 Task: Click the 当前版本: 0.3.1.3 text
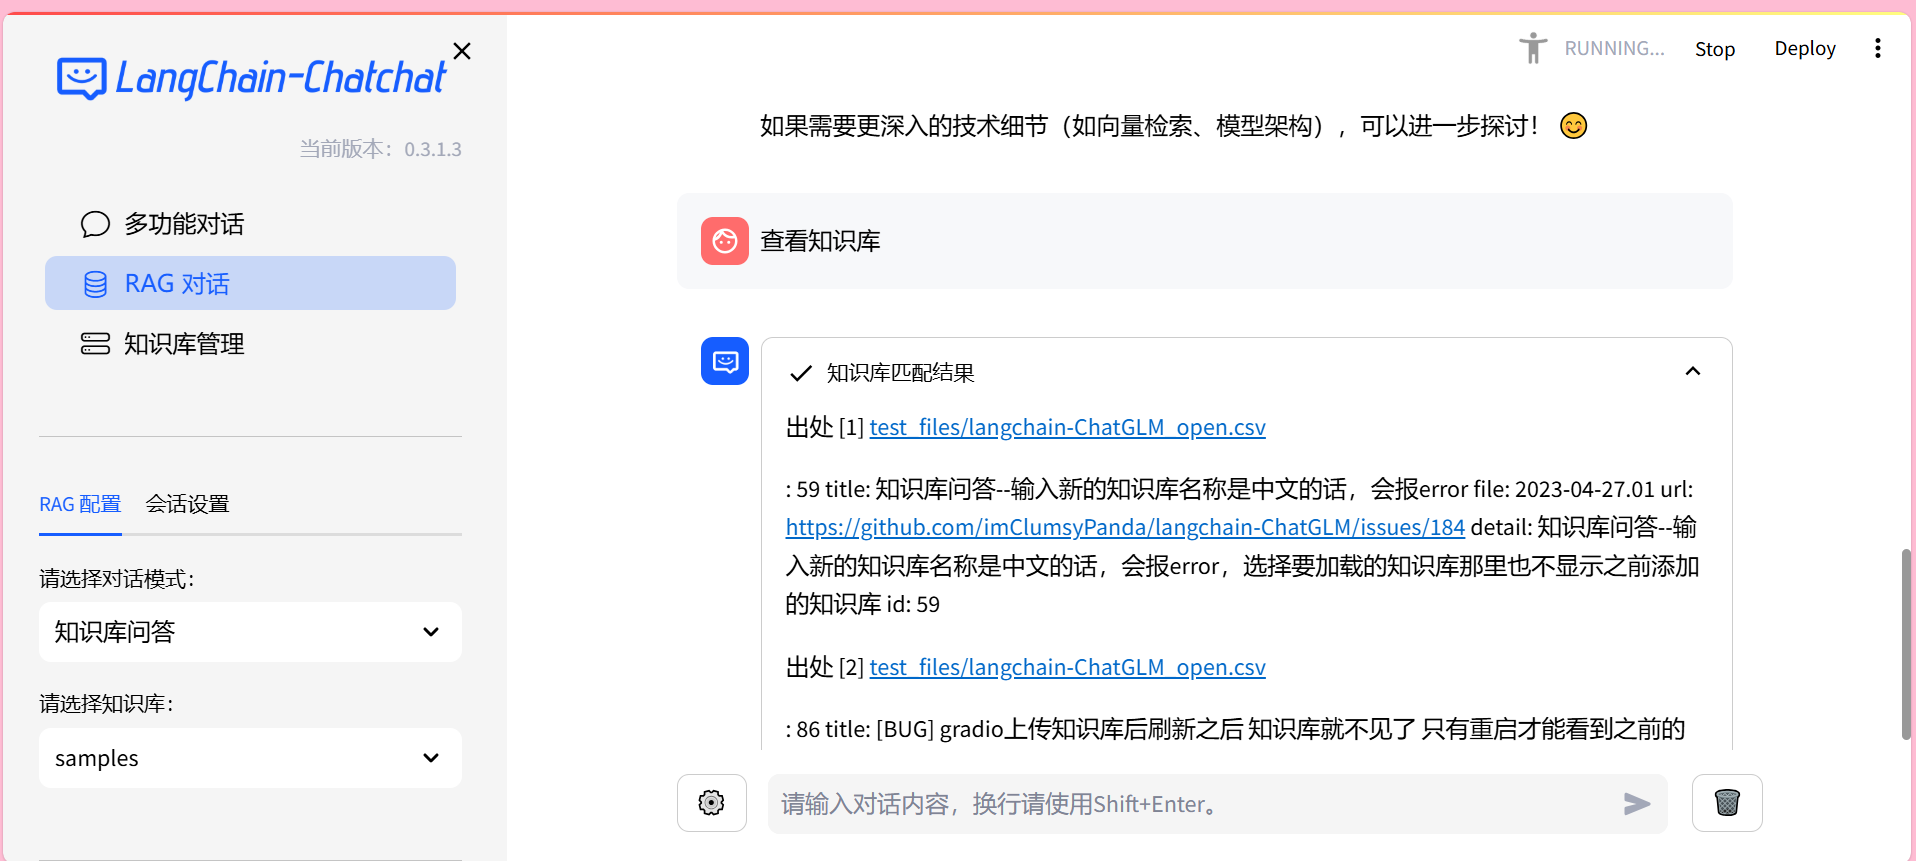(x=381, y=149)
